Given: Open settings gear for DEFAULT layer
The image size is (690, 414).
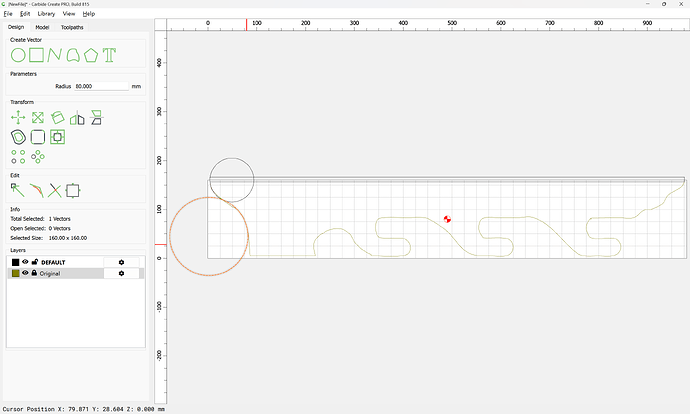Looking at the screenshot, I should click(121, 262).
